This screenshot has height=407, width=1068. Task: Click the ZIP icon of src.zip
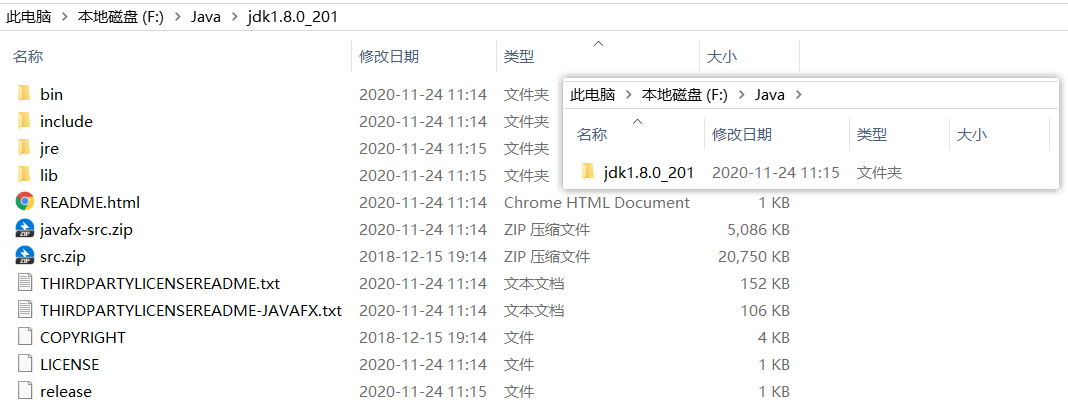25,257
